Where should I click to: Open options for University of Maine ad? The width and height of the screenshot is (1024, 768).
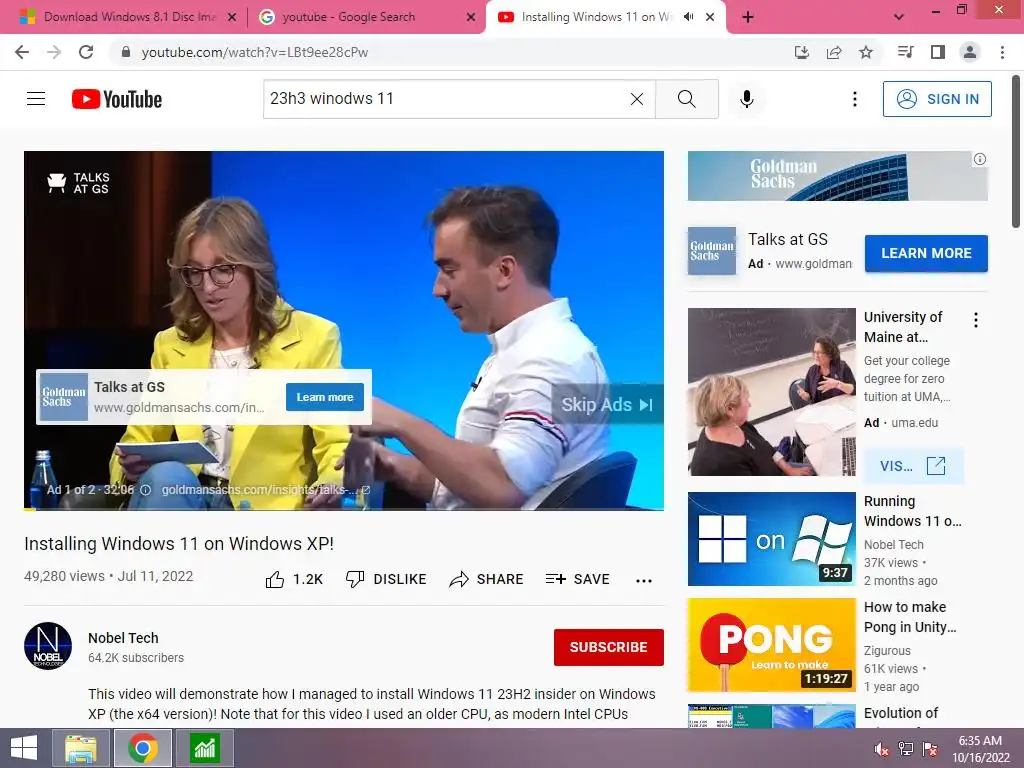(x=976, y=320)
